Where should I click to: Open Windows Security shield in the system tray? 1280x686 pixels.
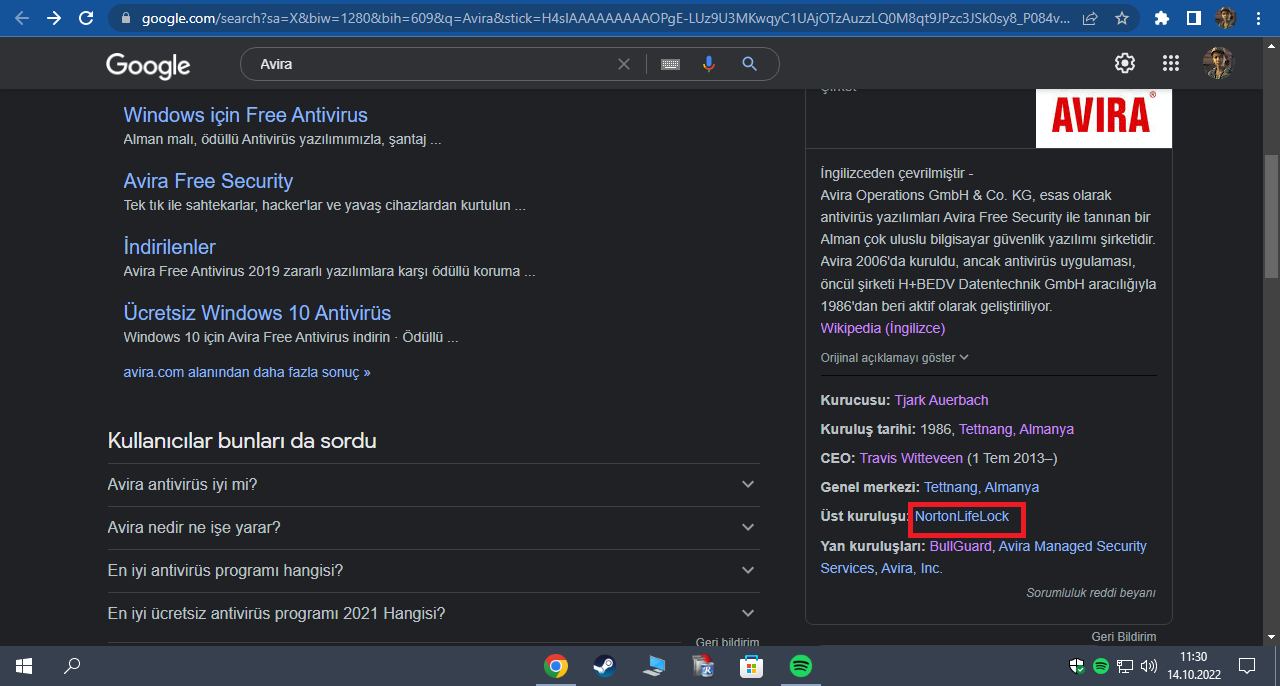[1077, 666]
